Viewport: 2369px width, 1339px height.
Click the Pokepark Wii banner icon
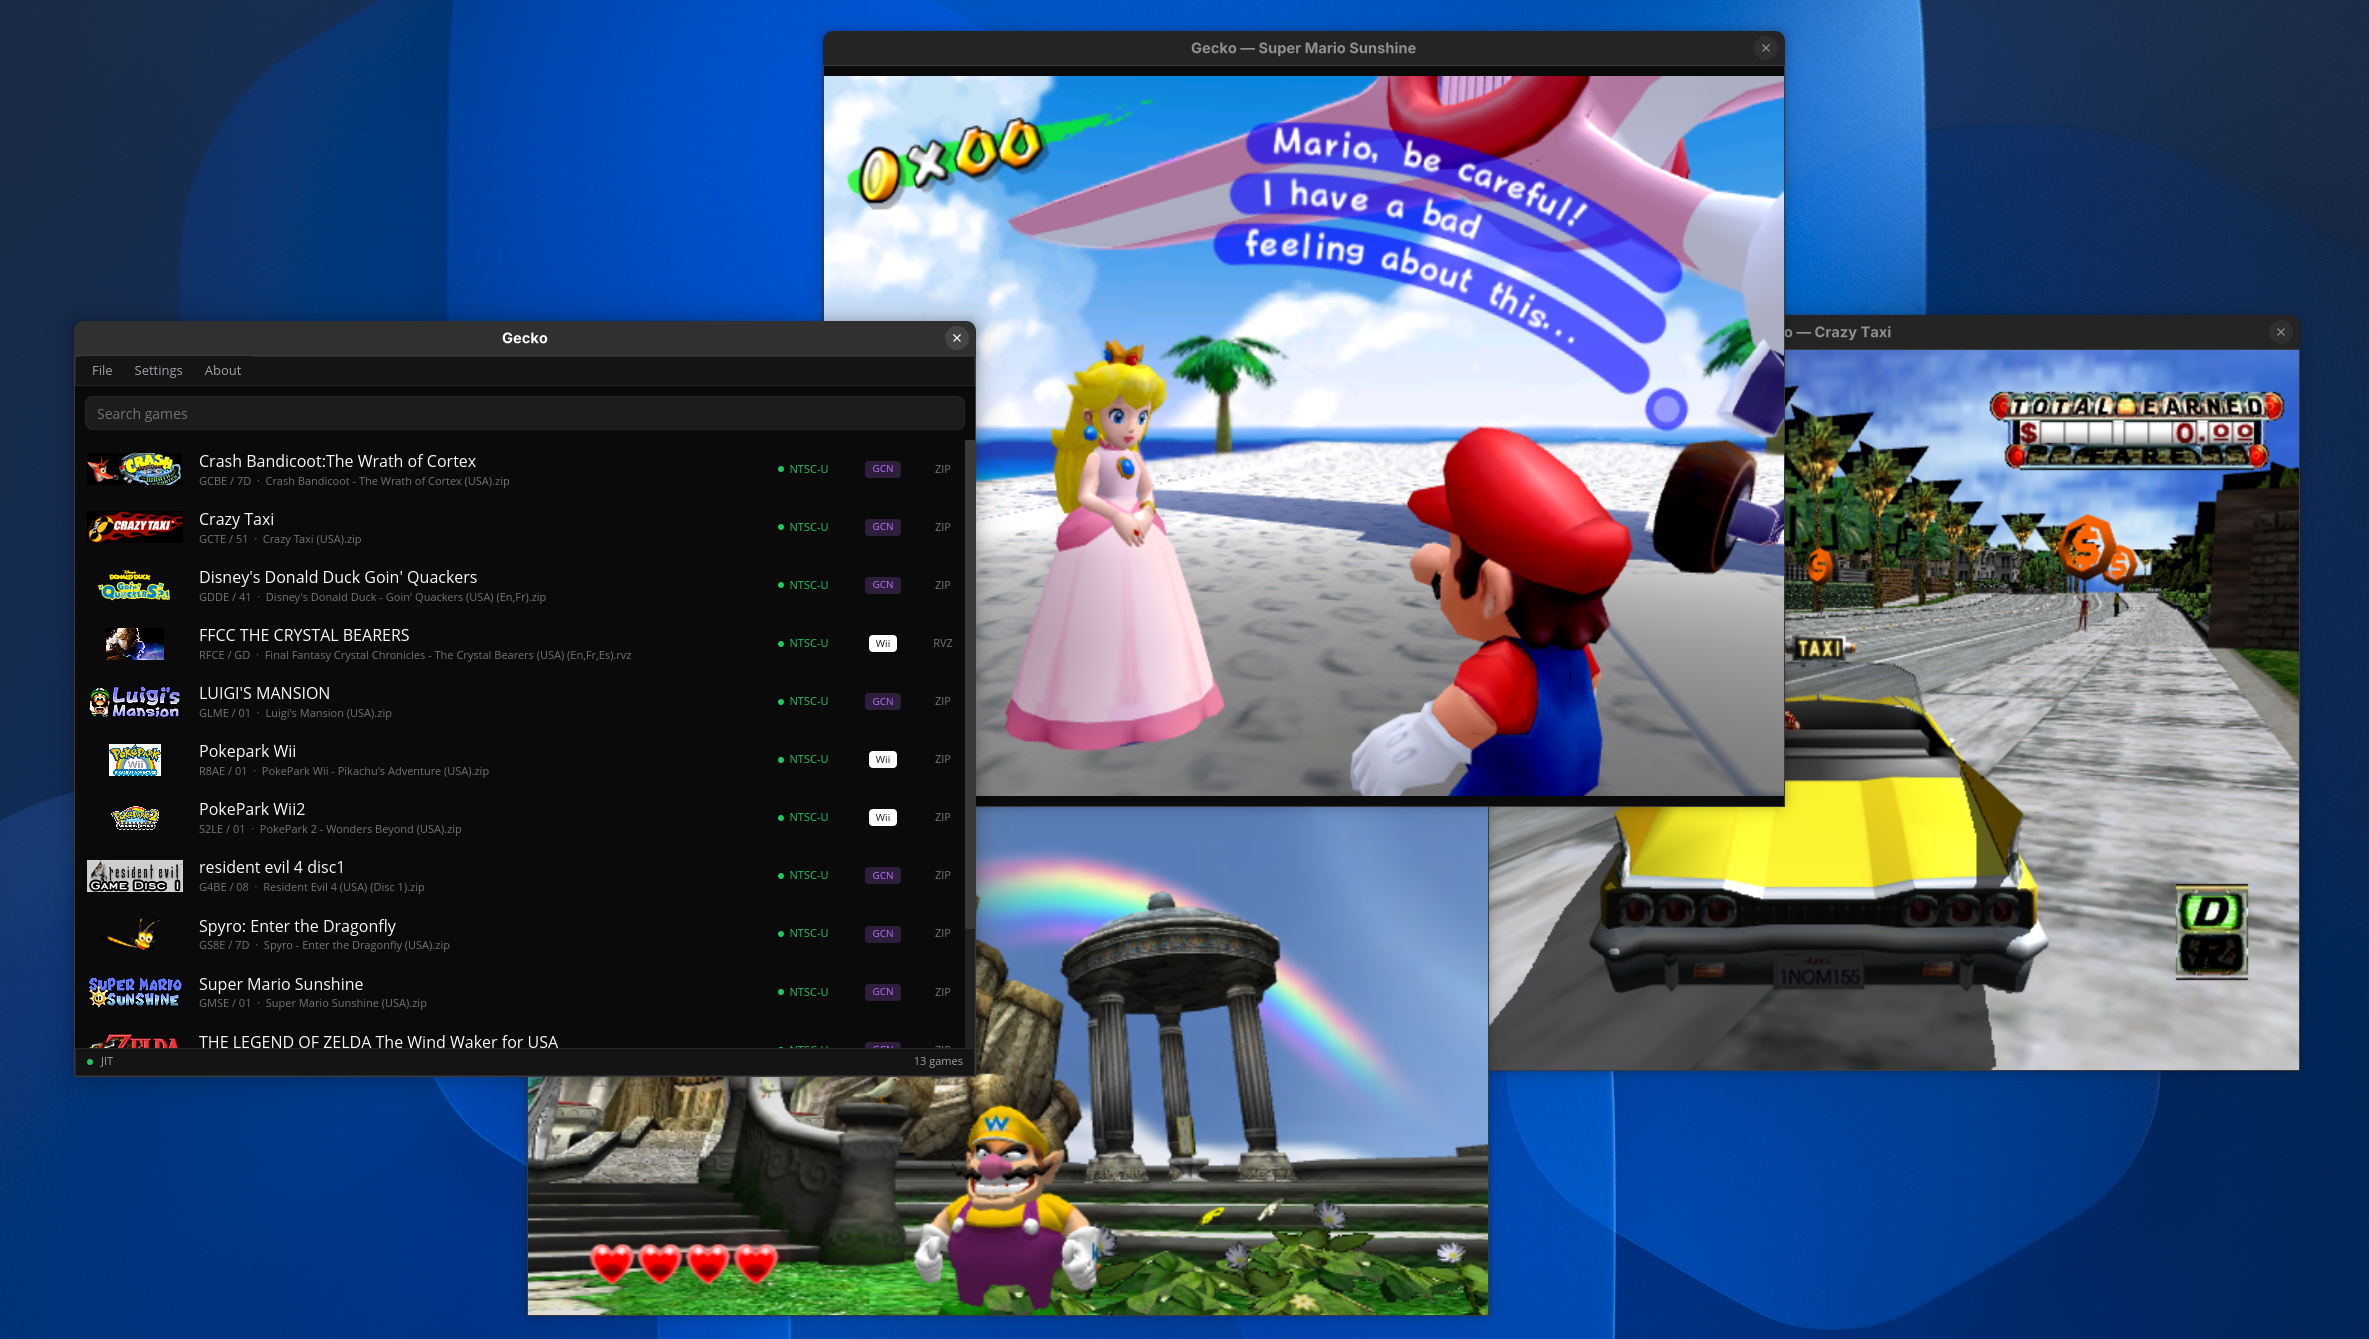135,759
